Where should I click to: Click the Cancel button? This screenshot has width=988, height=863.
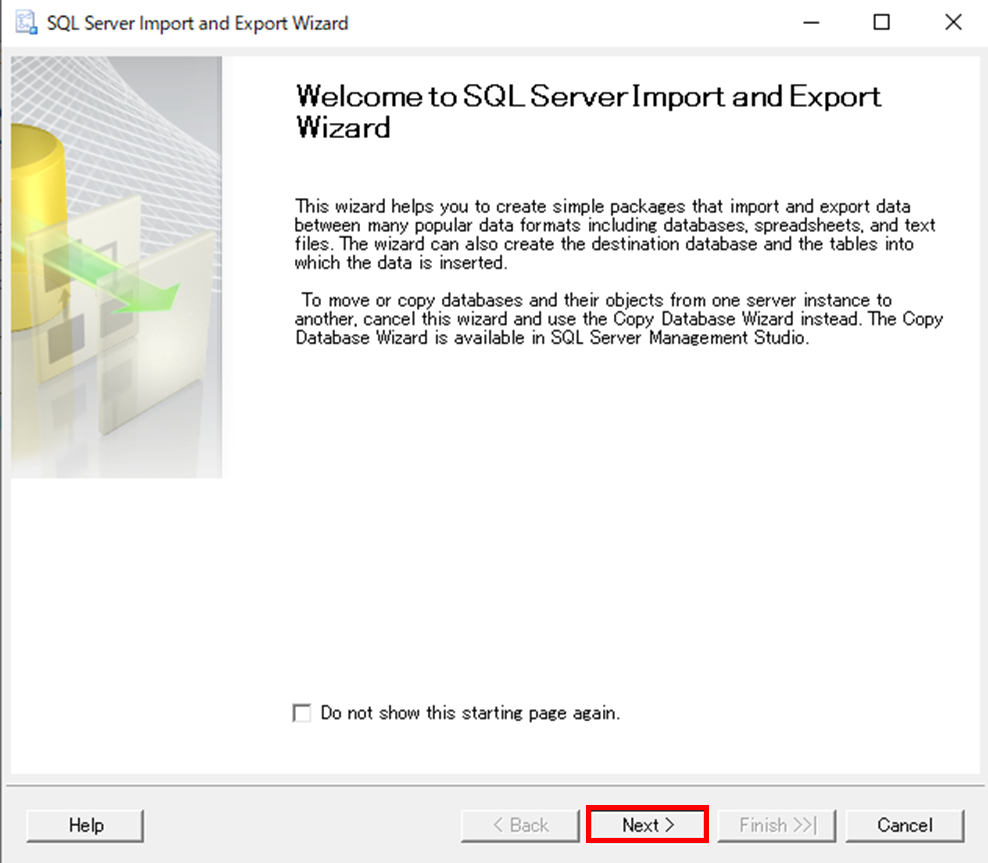click(904, 825)
